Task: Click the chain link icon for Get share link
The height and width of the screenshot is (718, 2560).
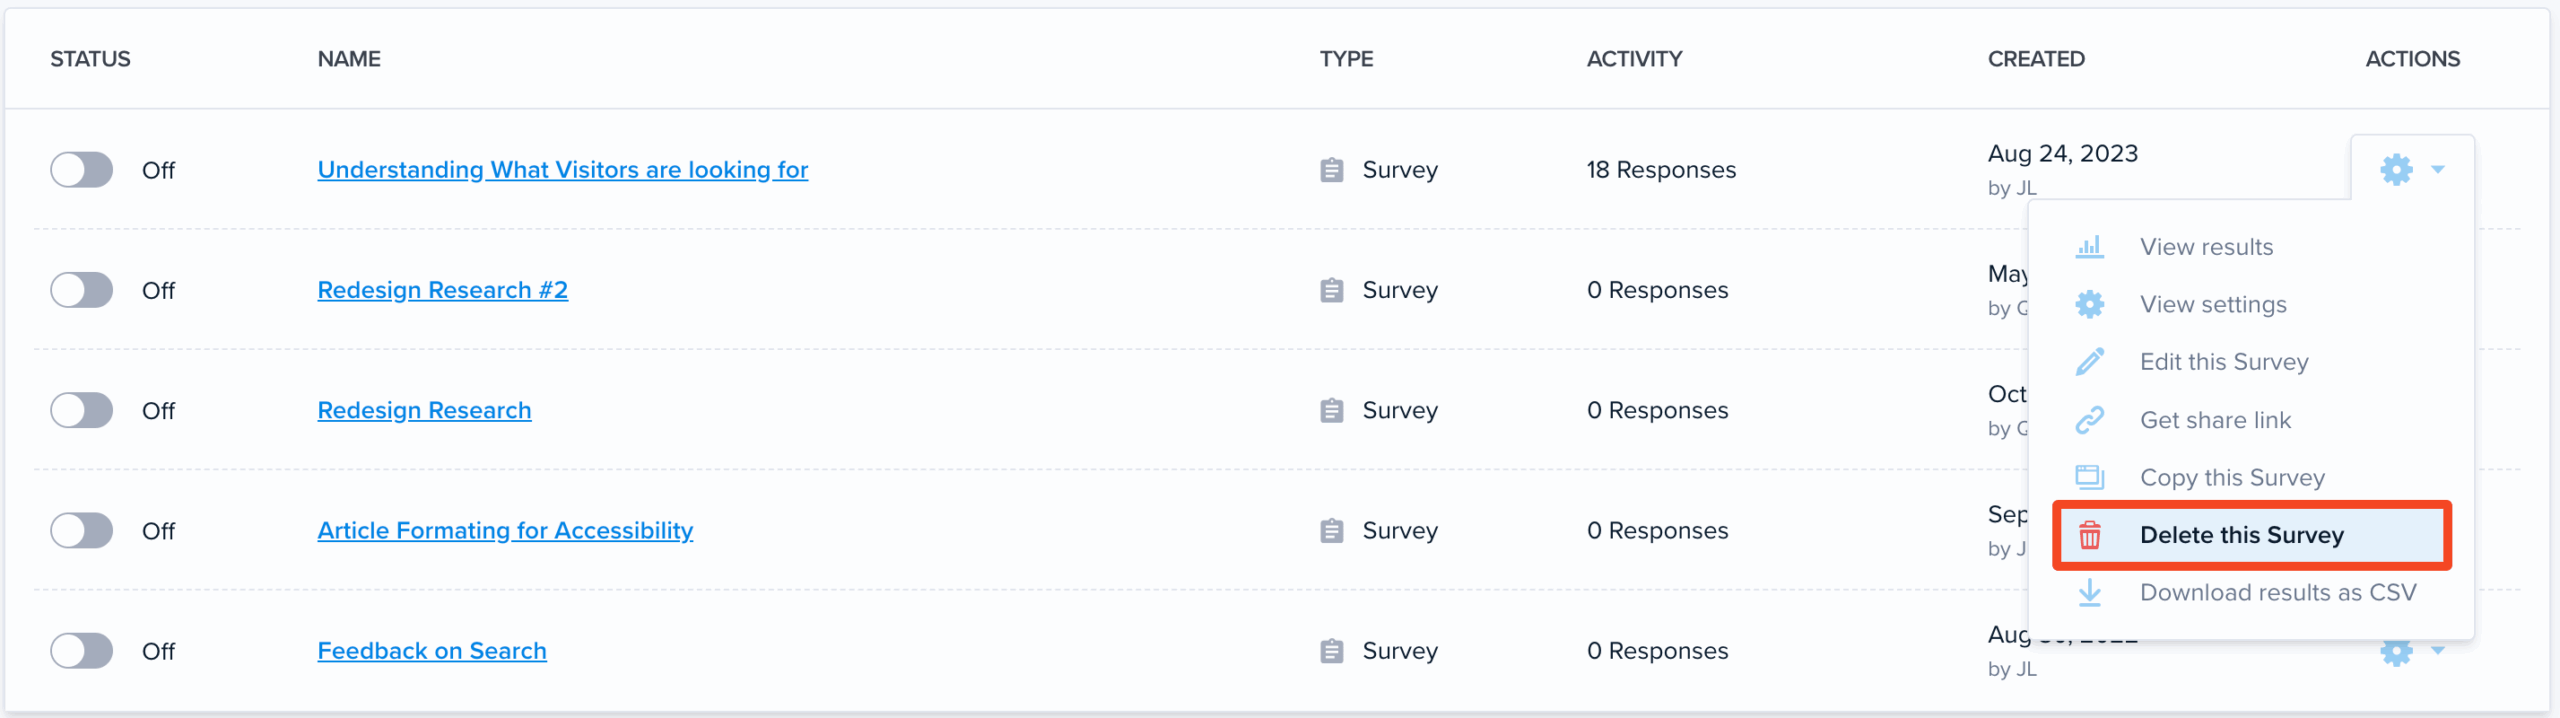Action: click(2089, 420)
